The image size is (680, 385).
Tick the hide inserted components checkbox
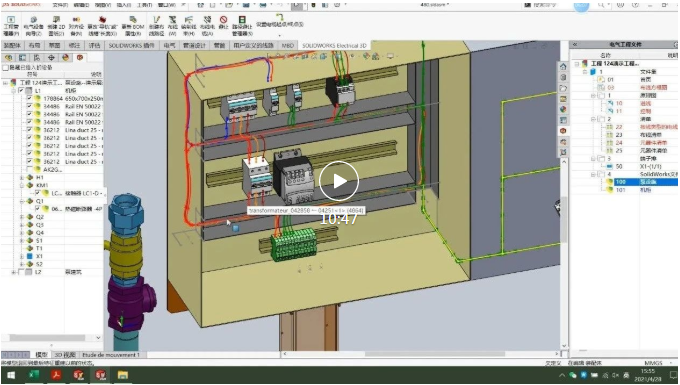click(x=6, y=68)
